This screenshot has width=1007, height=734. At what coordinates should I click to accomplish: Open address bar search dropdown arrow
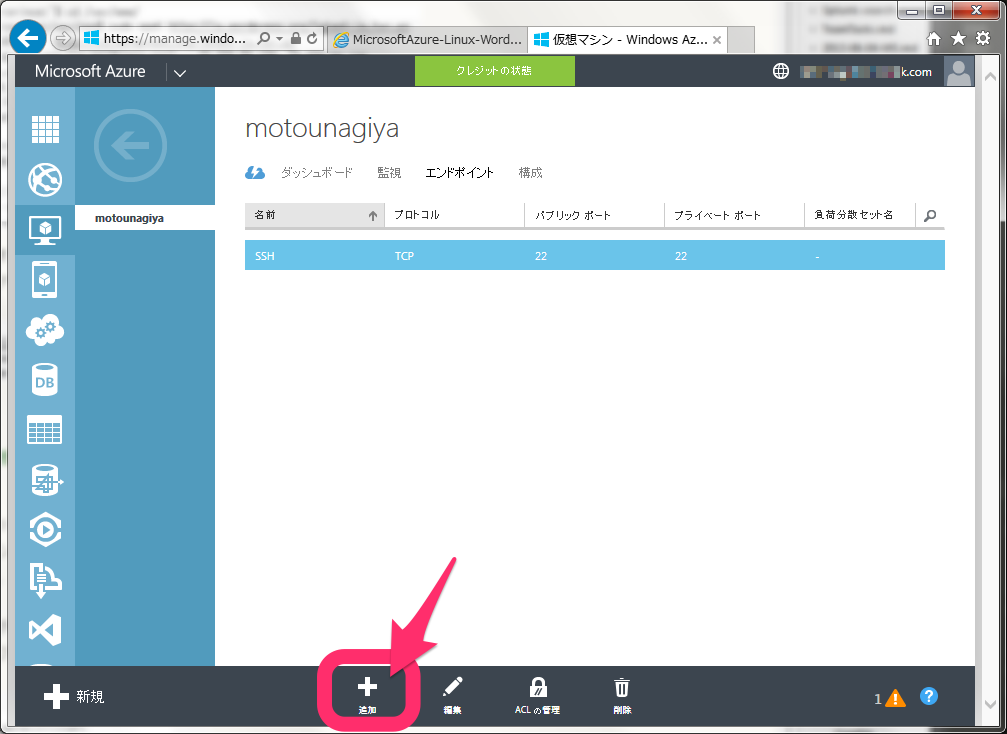(279, 39)
